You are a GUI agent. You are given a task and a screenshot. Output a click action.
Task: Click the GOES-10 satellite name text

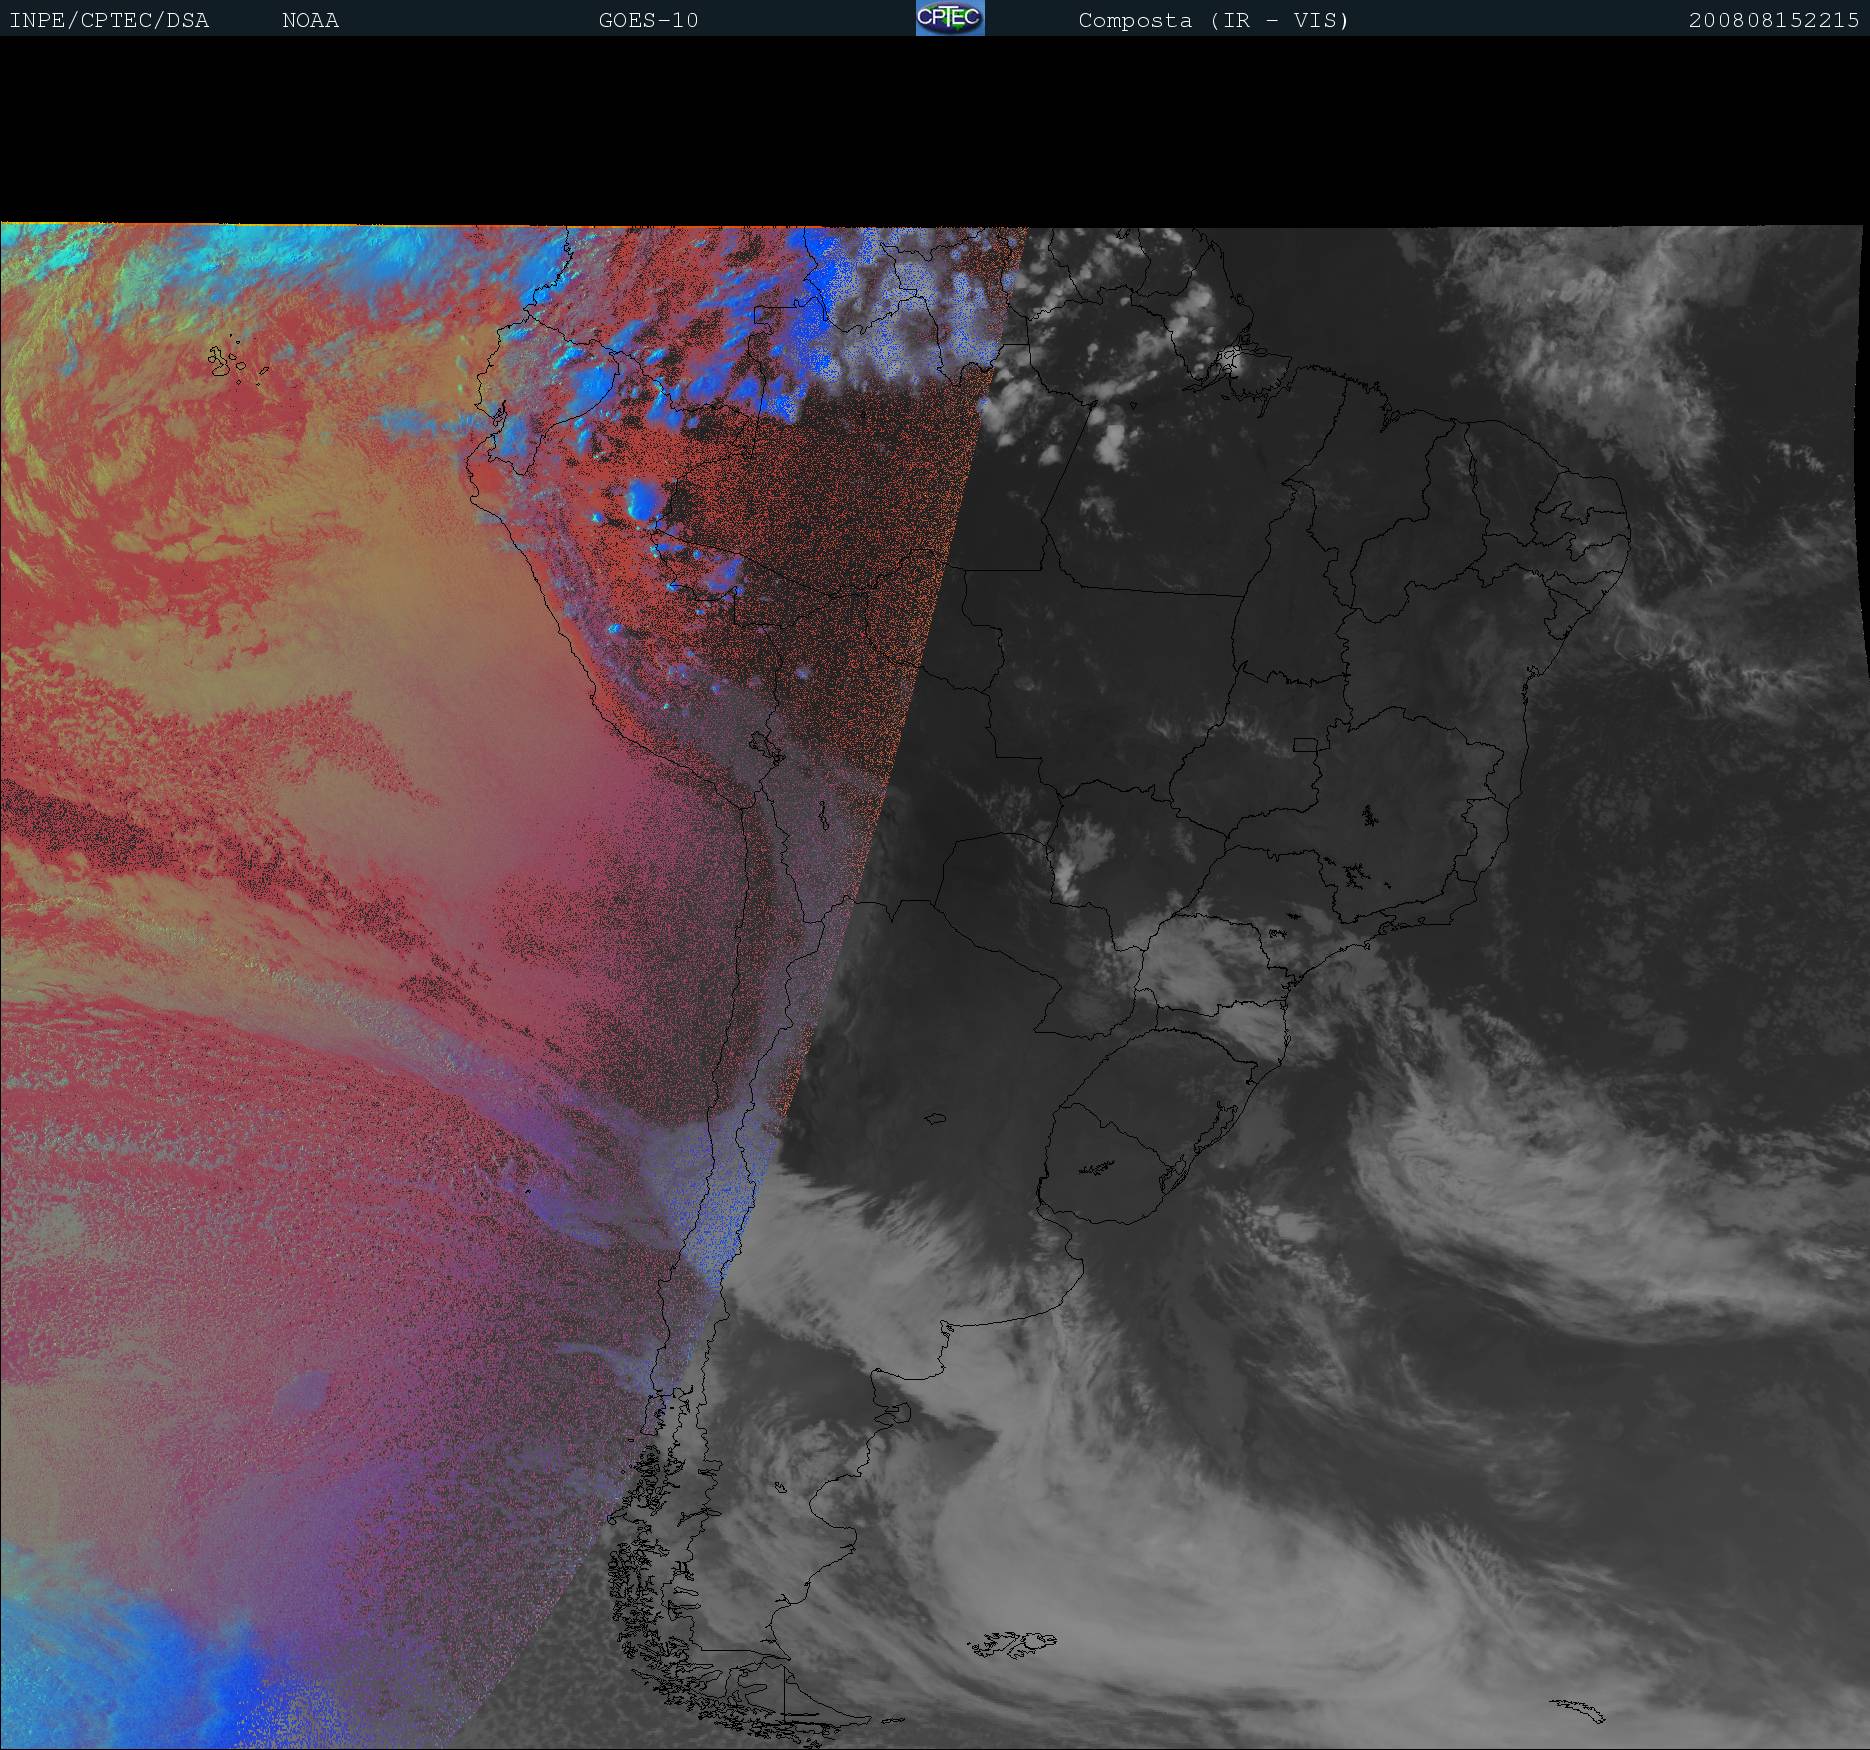[x=648, y=21]
